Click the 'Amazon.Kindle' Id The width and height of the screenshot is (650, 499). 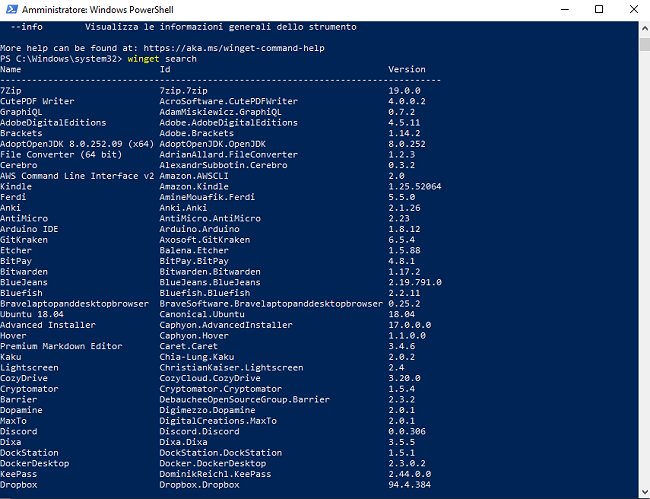click(x=194, y=187)
